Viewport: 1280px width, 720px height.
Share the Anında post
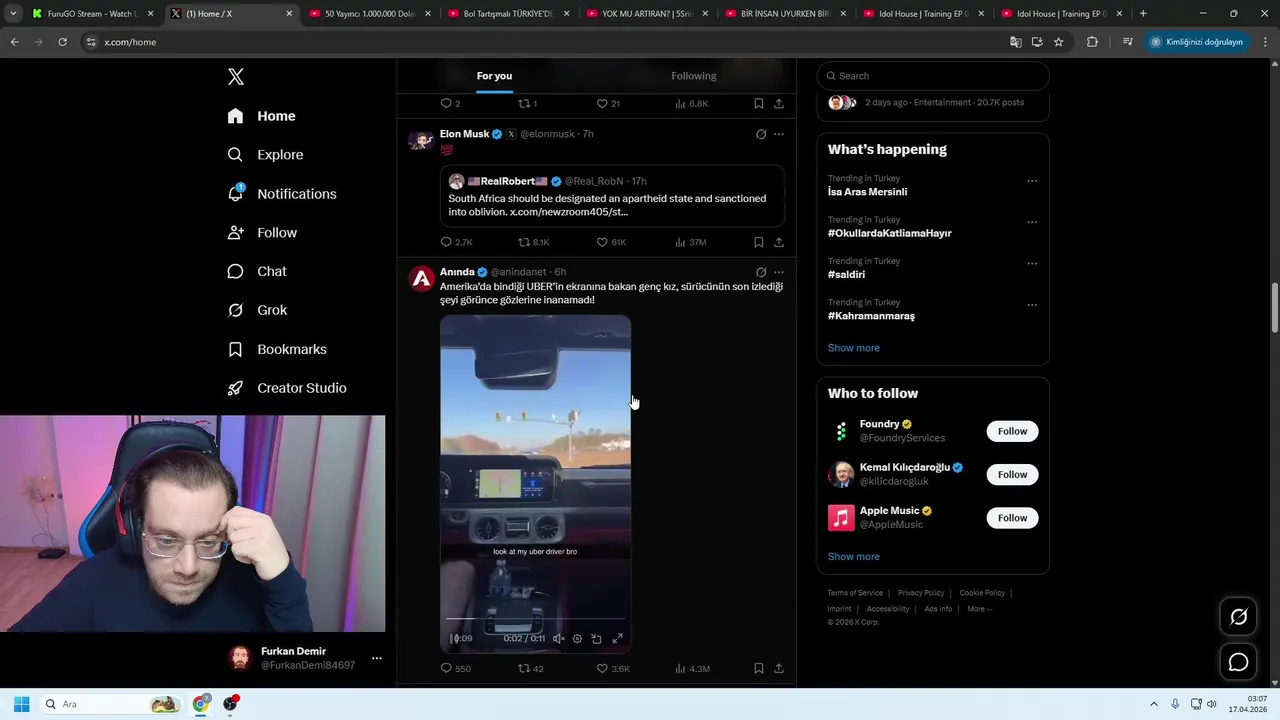[x=778, y=668]
